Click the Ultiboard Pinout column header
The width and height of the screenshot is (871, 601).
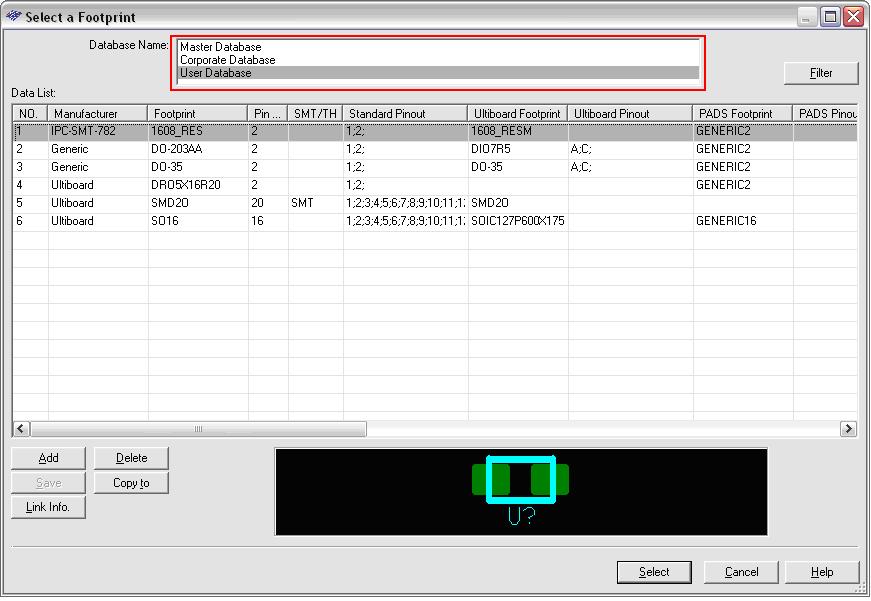point(630,113)
